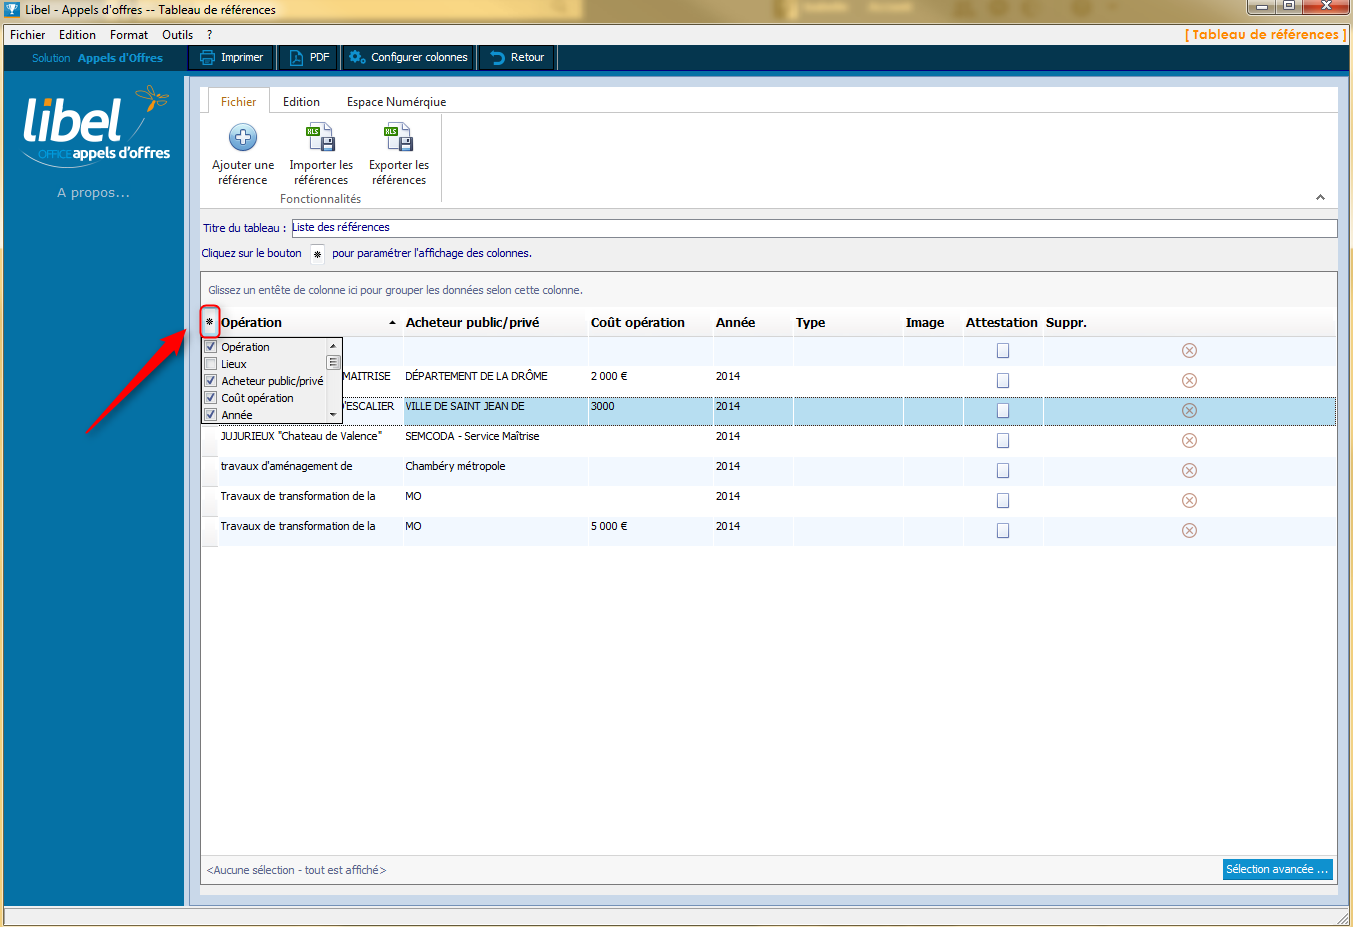The width and height of the screenshot is (1353, 927).
Task: Open the Edition menu in the menu bar
Action: click(77, 35)
